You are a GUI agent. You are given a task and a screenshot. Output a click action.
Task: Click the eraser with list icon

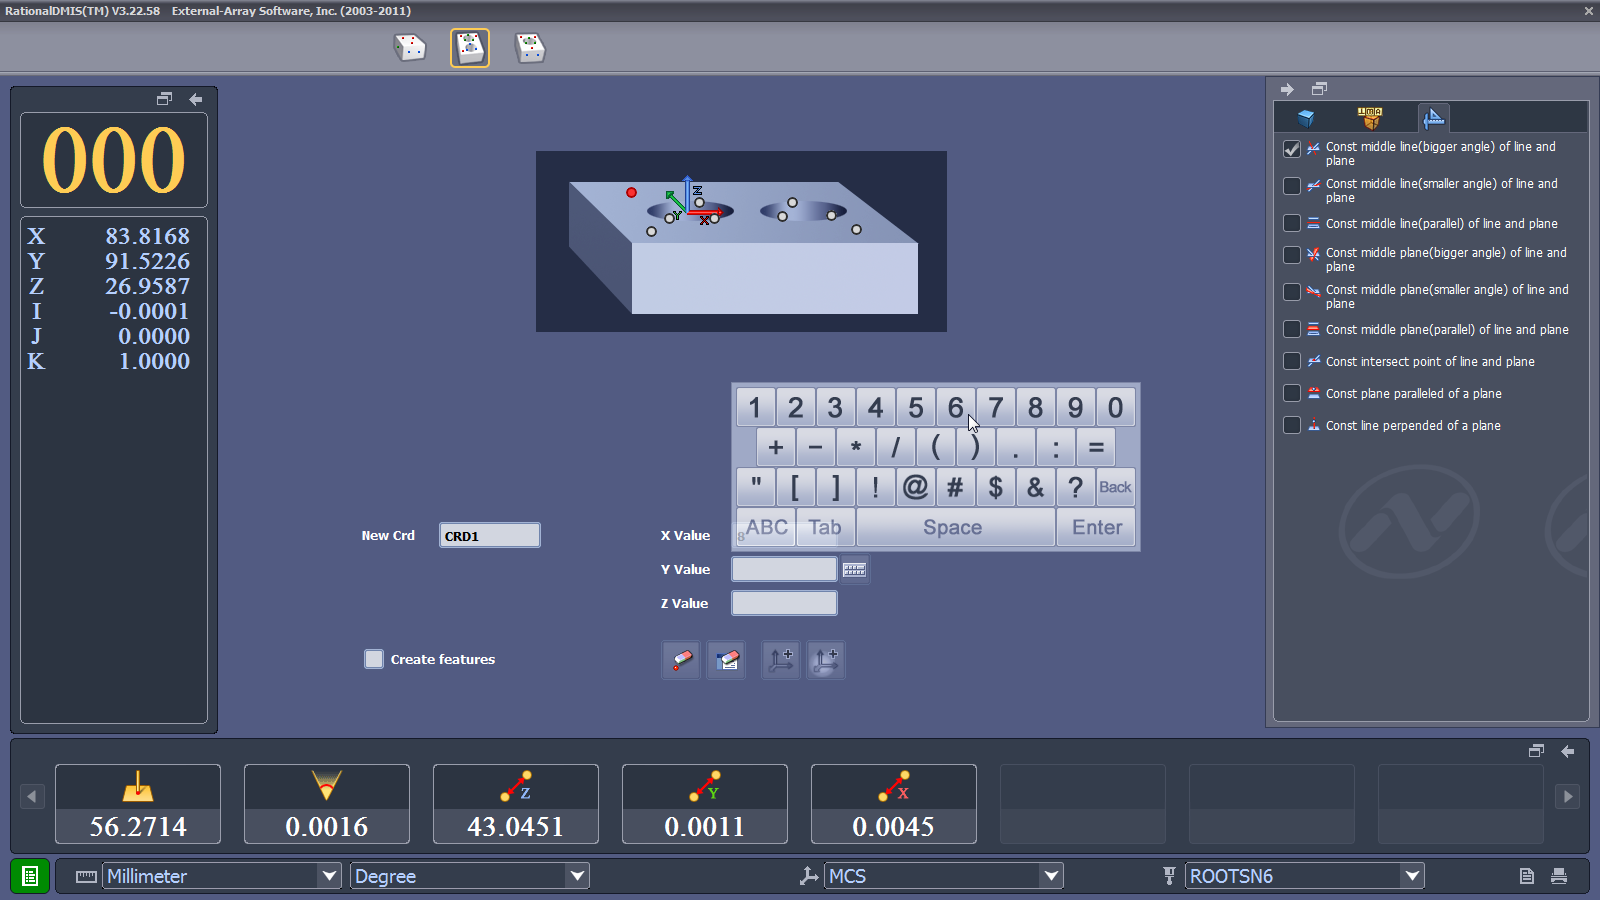tap(727, 660)
